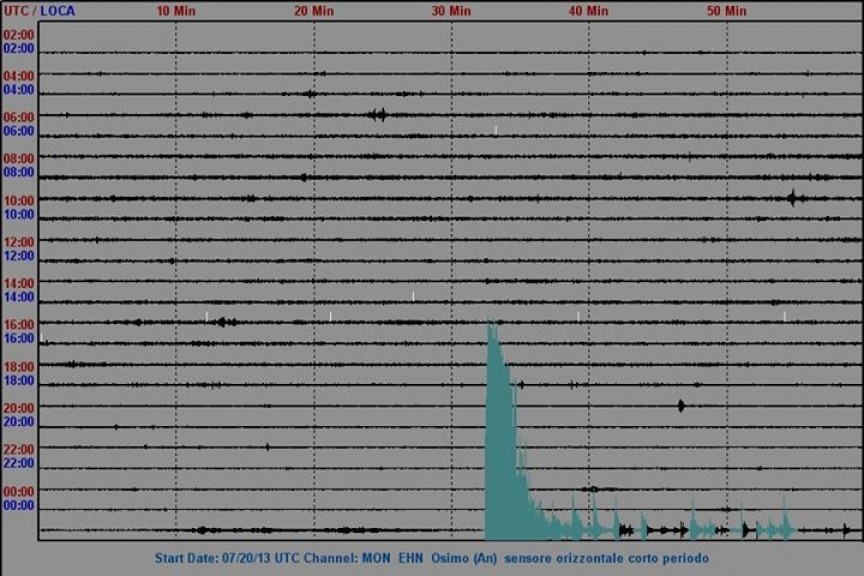864x576 pixels.
Task: Click the blue 06:00 local hour label
Action: coord(19,131)
